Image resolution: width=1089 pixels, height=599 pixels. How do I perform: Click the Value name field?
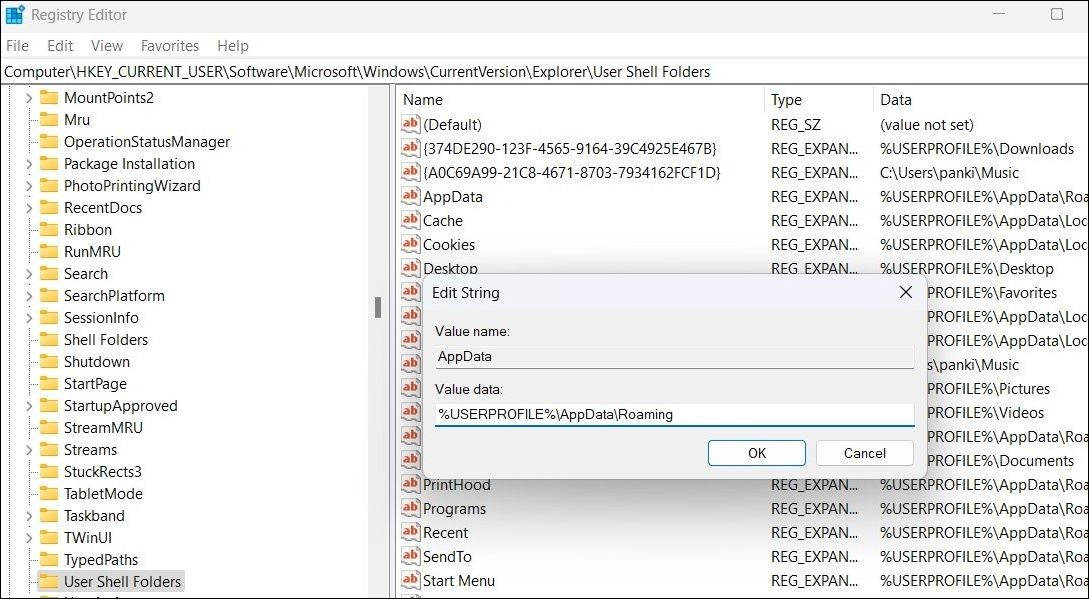(x=674, y=356)
